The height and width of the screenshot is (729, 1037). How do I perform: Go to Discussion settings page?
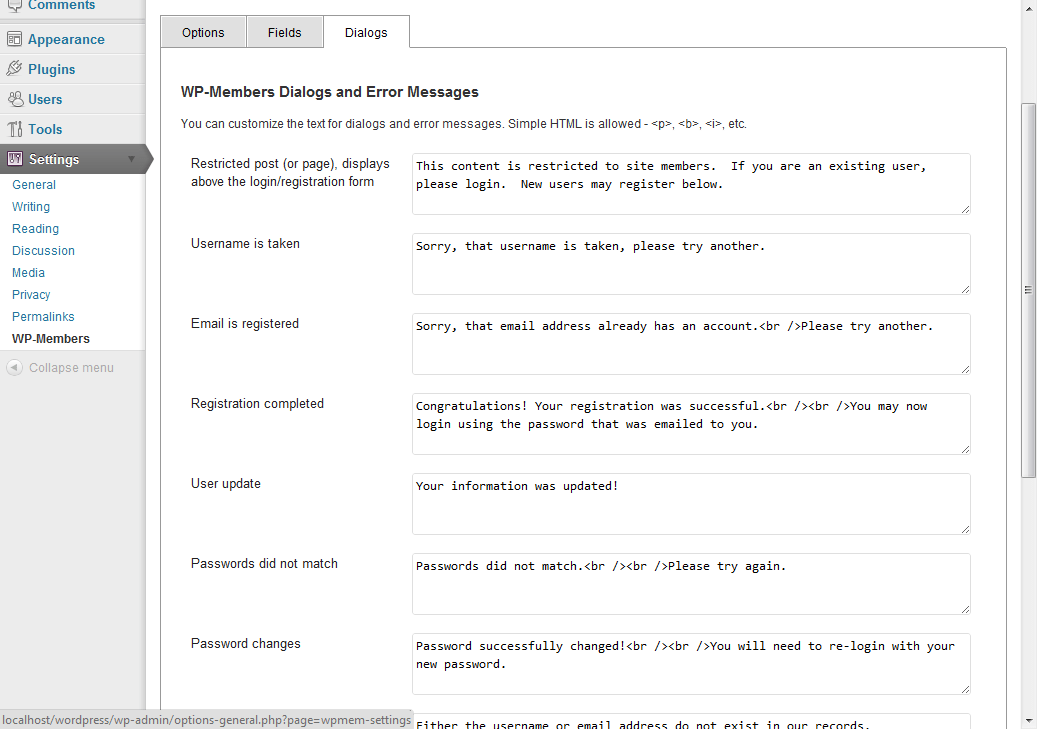coord(43,250)
